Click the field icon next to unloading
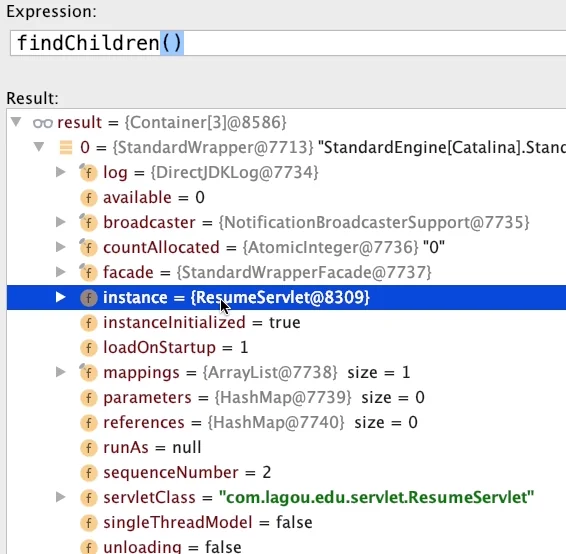The height and width of the screenshot is (554, 566). (x=88, y=547)
